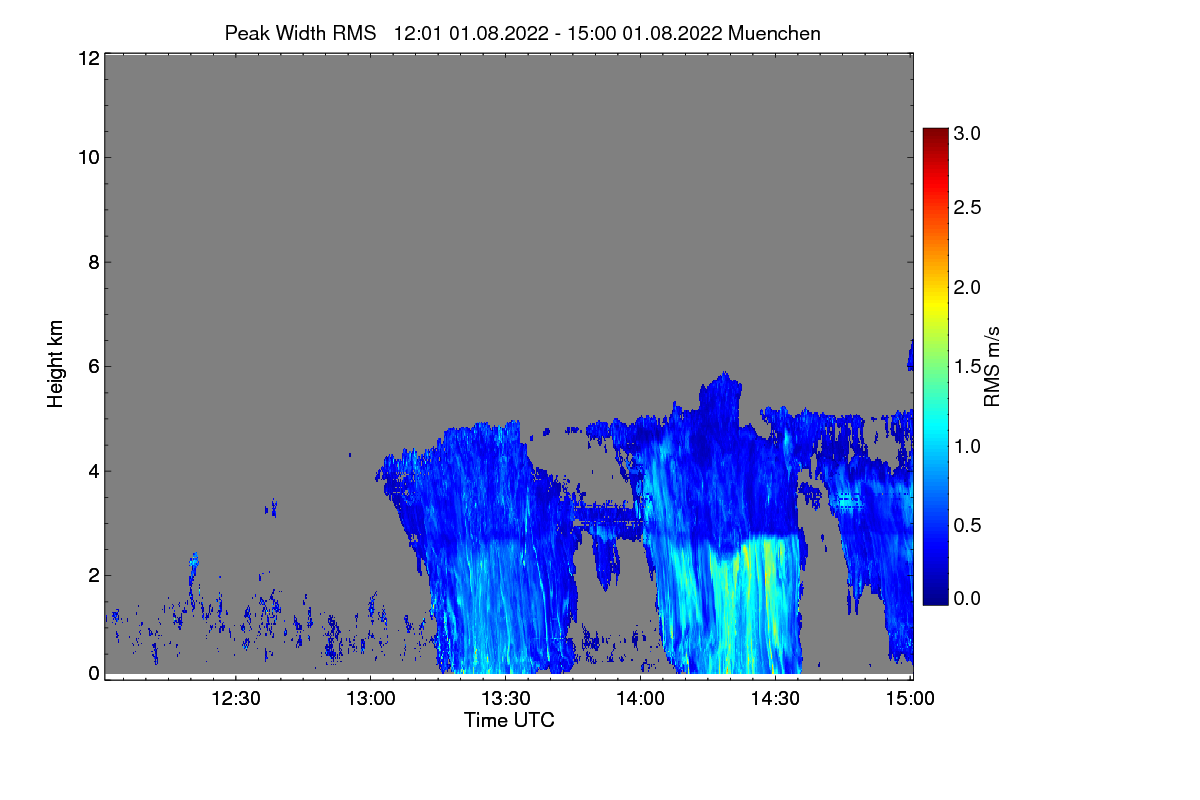Click colorbar value 1.0
Screen dimensions: 1200x800
coord(967,445)
